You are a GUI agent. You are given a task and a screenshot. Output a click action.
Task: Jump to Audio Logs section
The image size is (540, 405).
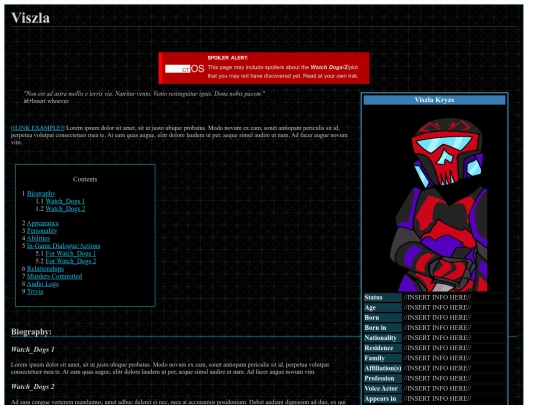point(43,284)
